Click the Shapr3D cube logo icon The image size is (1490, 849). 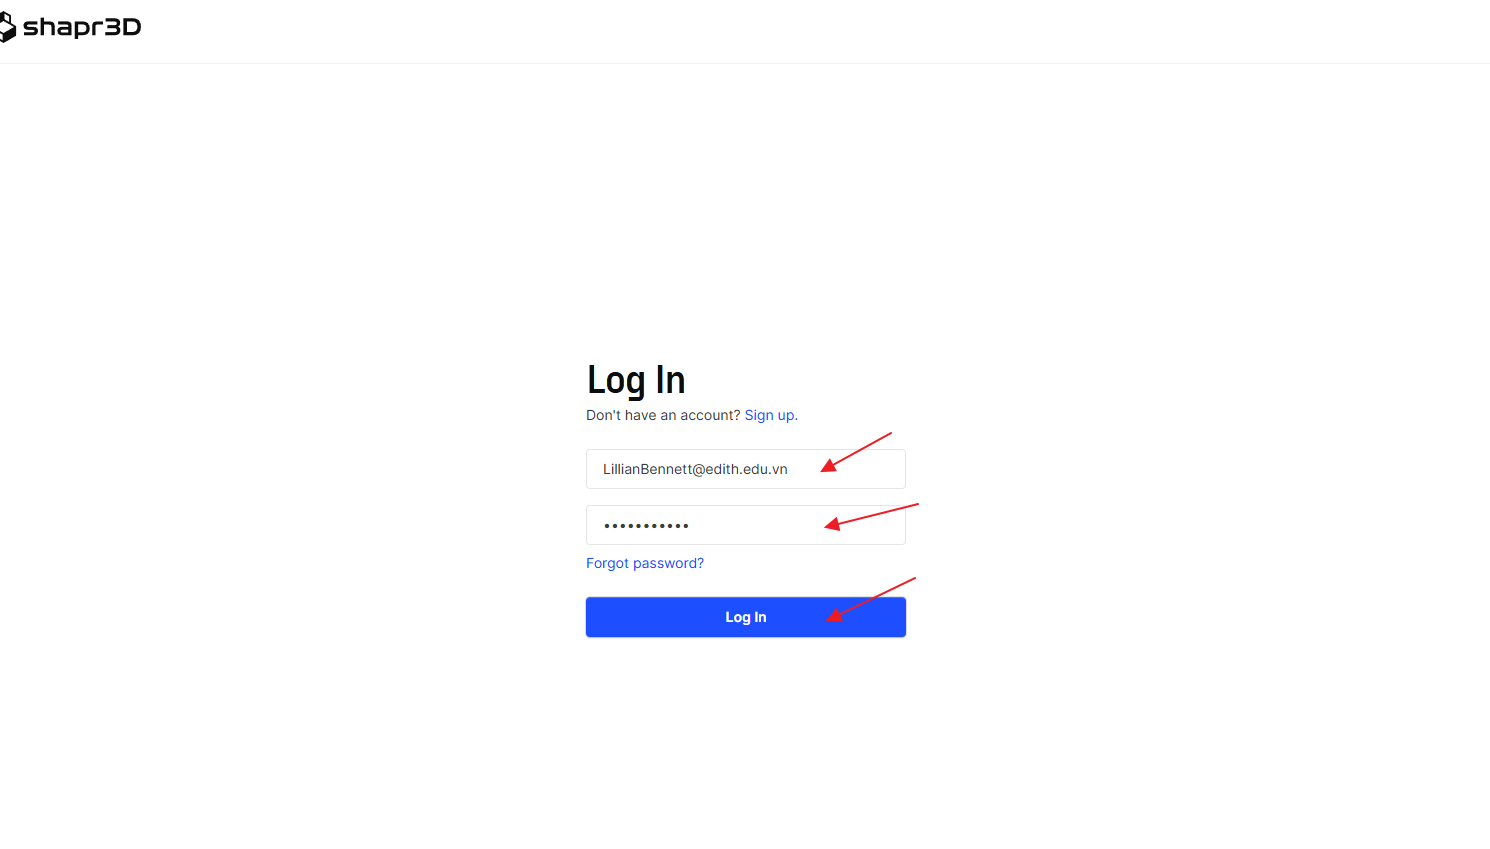pyautogui.click(x=7, y=27)
